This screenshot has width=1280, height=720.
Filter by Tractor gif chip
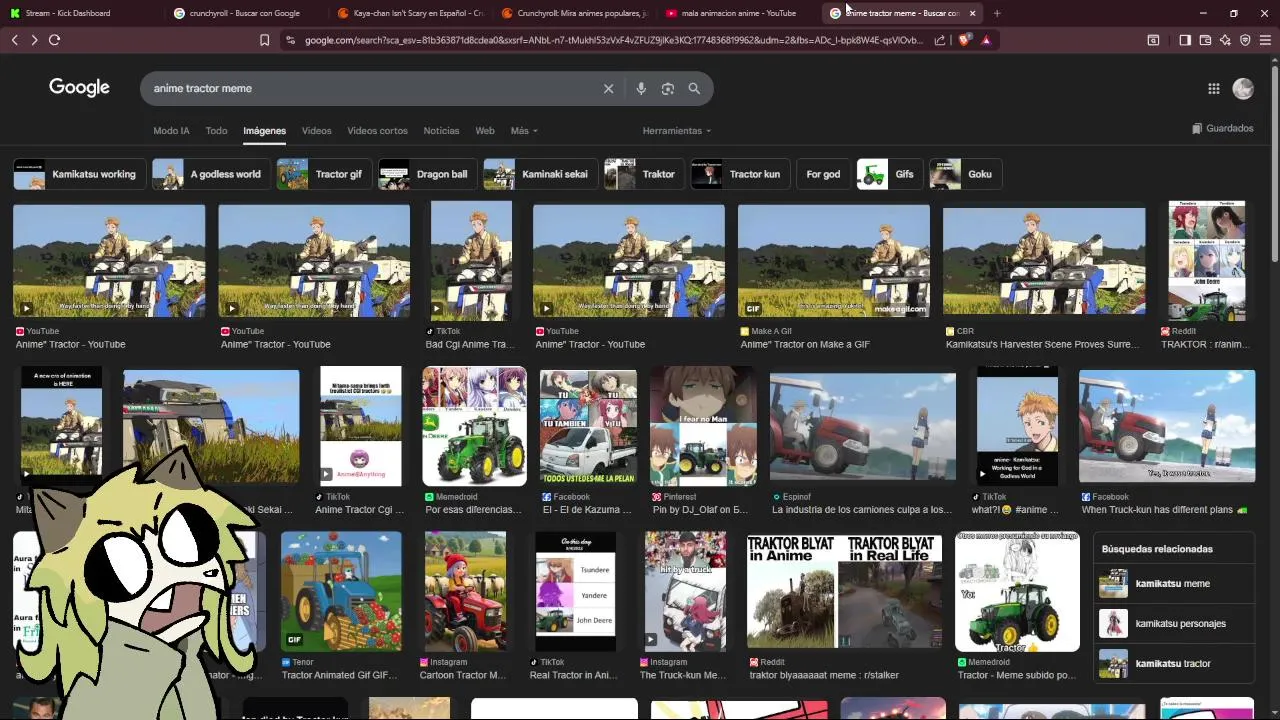323,174
